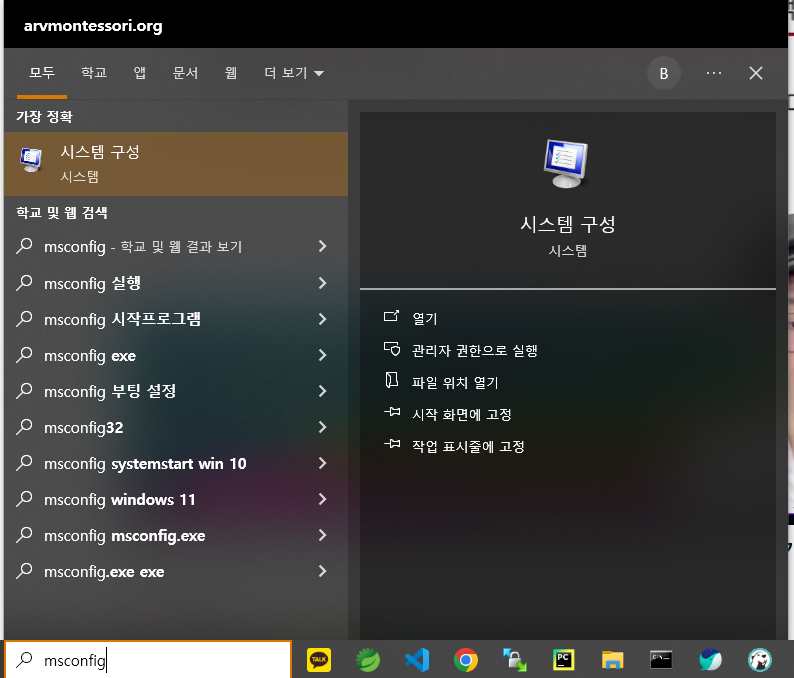Switch to the 웹 tab
Screen dimensions: 794x678
[x=230, y=73]
